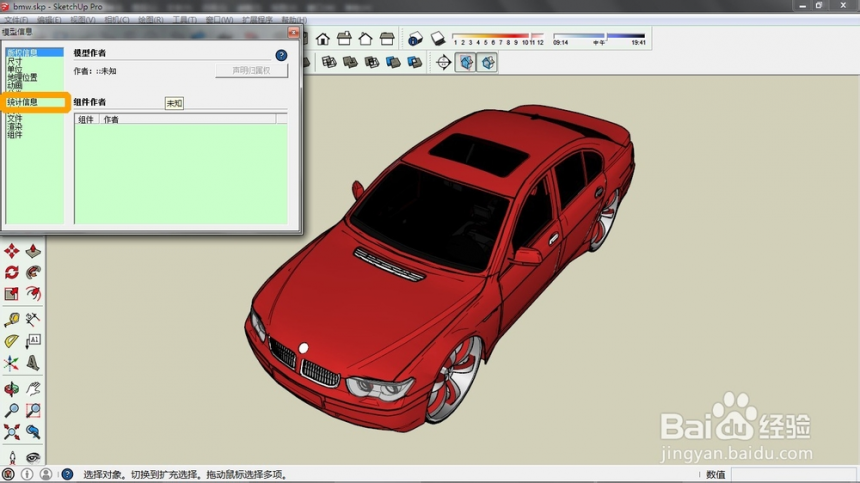Select the Protractor tool
This screenshot has height=483, width=860.
[x=12, y=341]
